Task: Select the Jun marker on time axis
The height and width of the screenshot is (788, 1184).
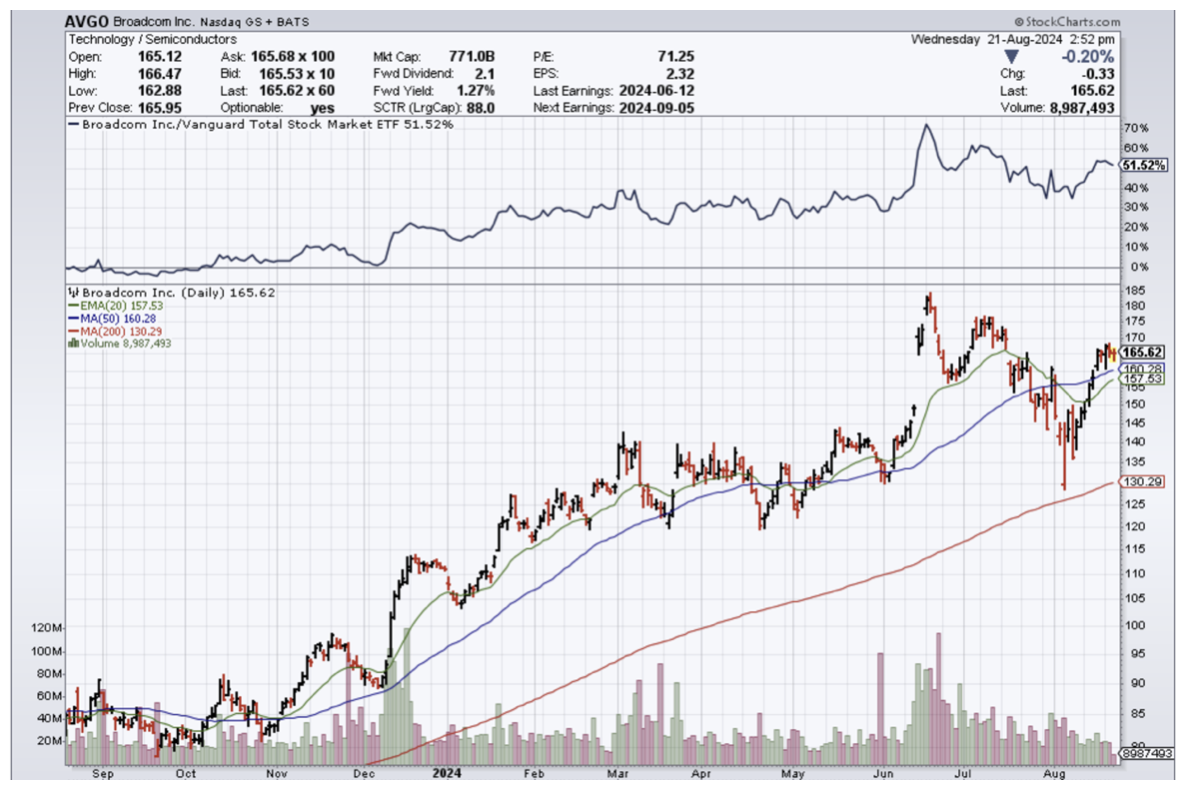Action: click(882, 773)
